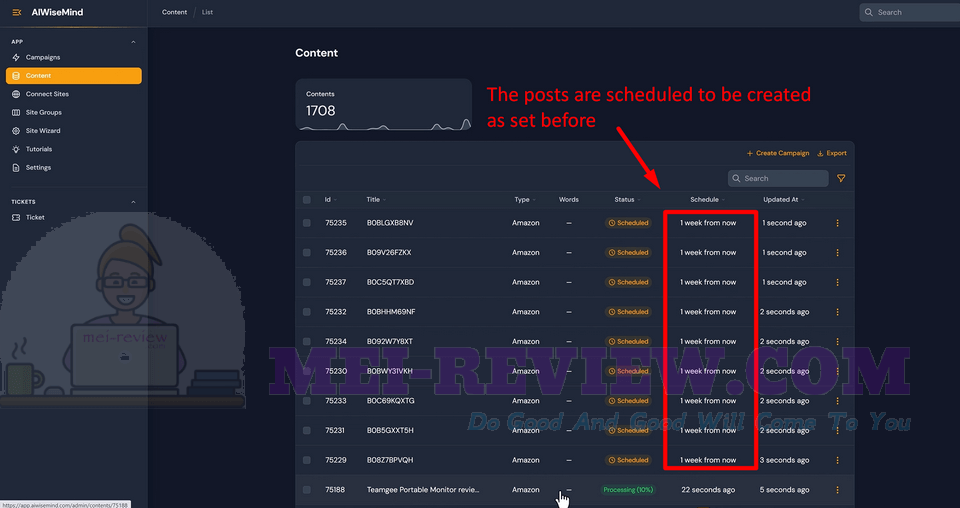The image size is (960, 508).
Task: Collapse the APP section chevron
Action: tap(133, 42)
